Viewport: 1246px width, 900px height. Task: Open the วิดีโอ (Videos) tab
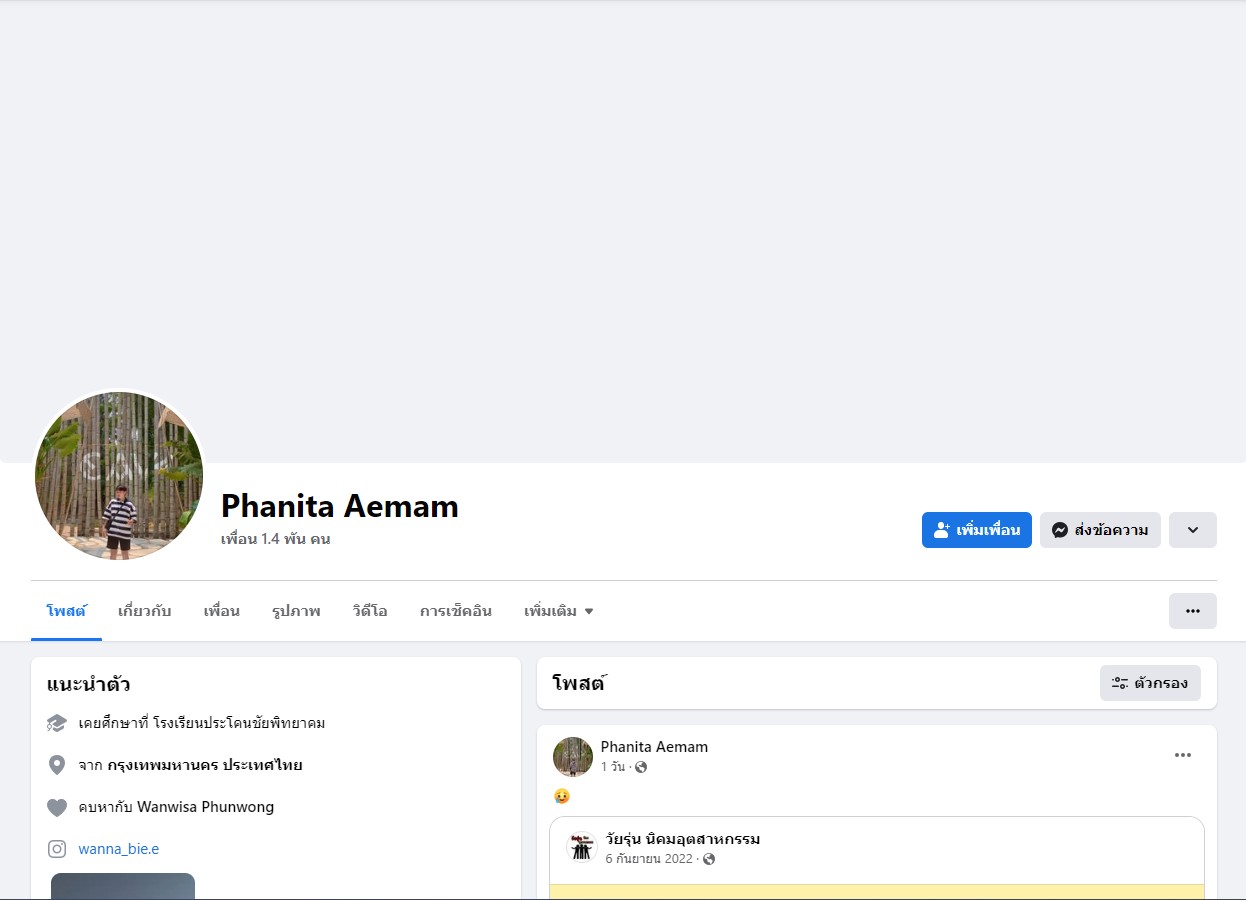click(x=370, y=611)
